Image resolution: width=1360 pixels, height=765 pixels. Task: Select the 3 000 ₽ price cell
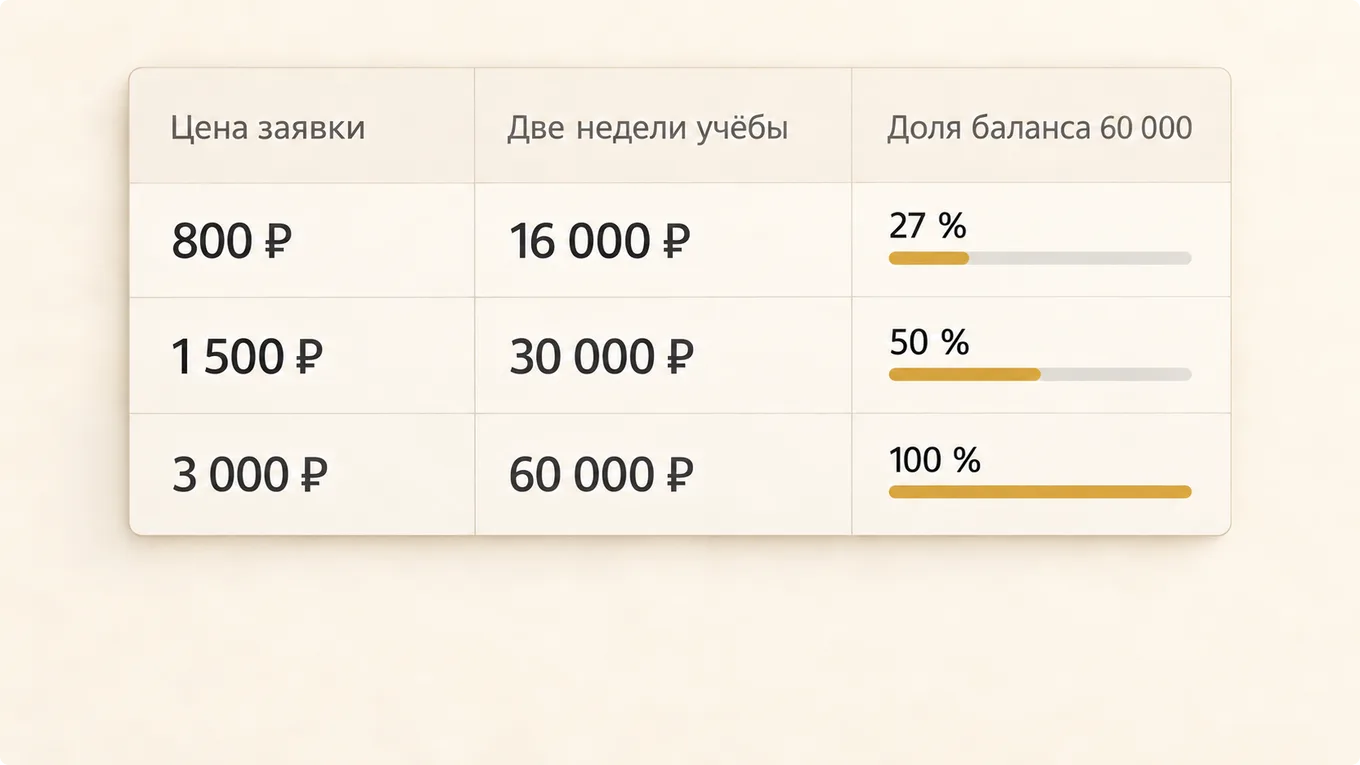[x=302, y=474]
